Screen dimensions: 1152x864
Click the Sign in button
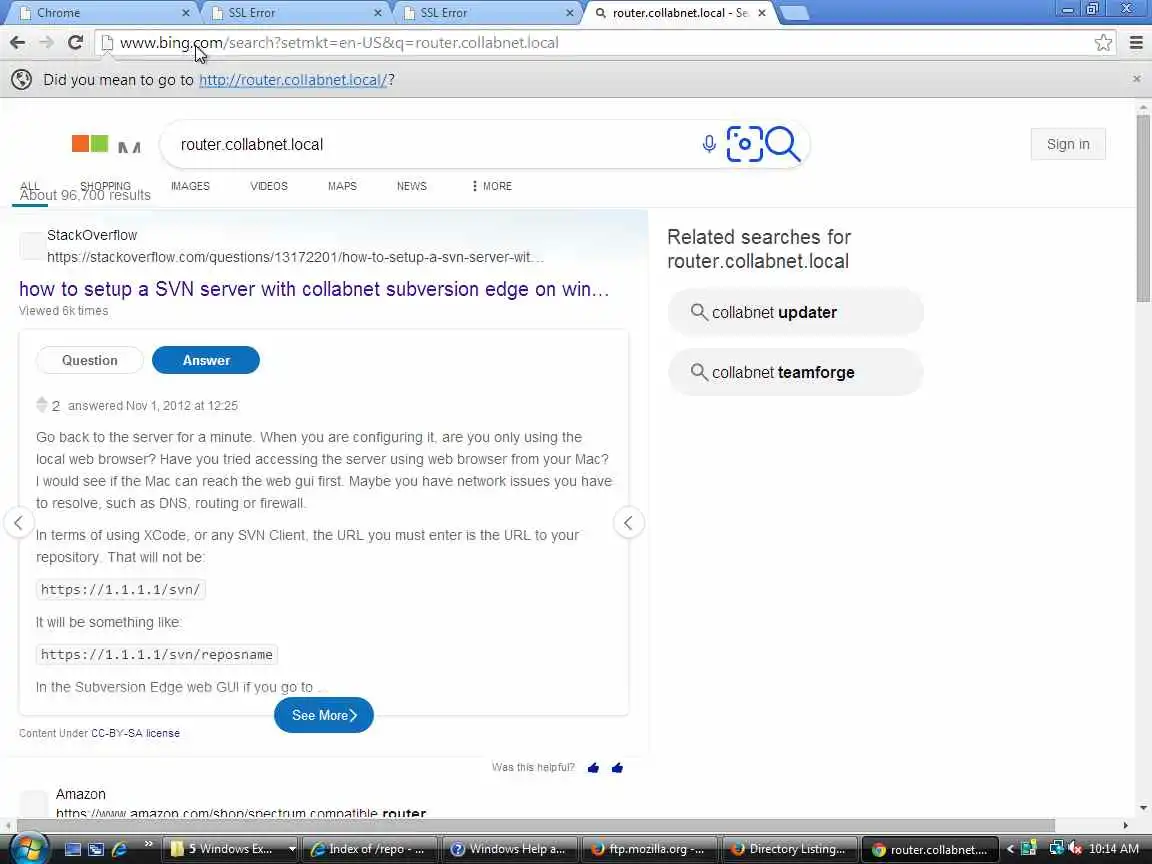(x=1068, y=144)
